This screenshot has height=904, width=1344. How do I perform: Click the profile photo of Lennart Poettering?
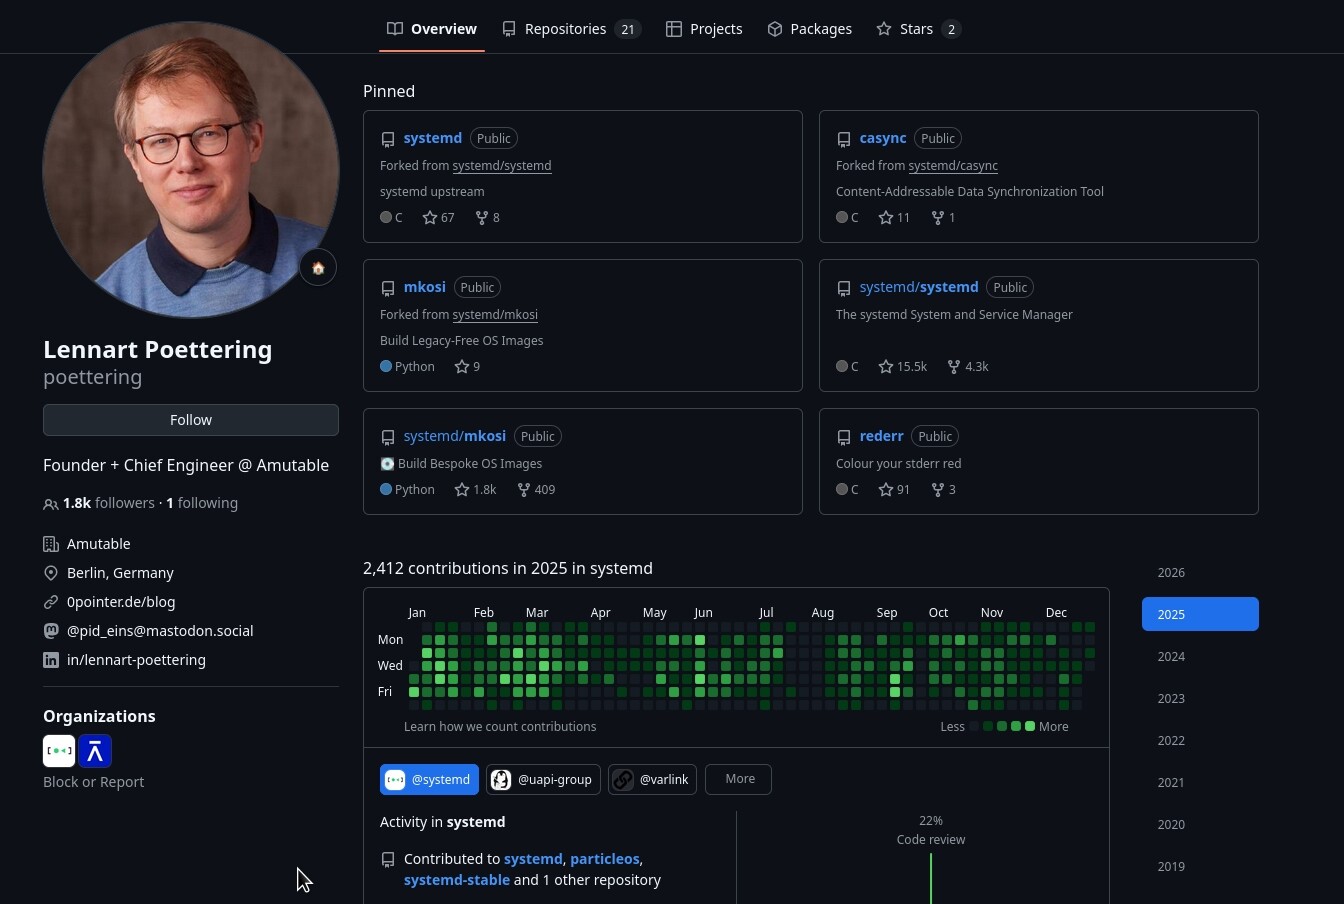coord(191,170)
